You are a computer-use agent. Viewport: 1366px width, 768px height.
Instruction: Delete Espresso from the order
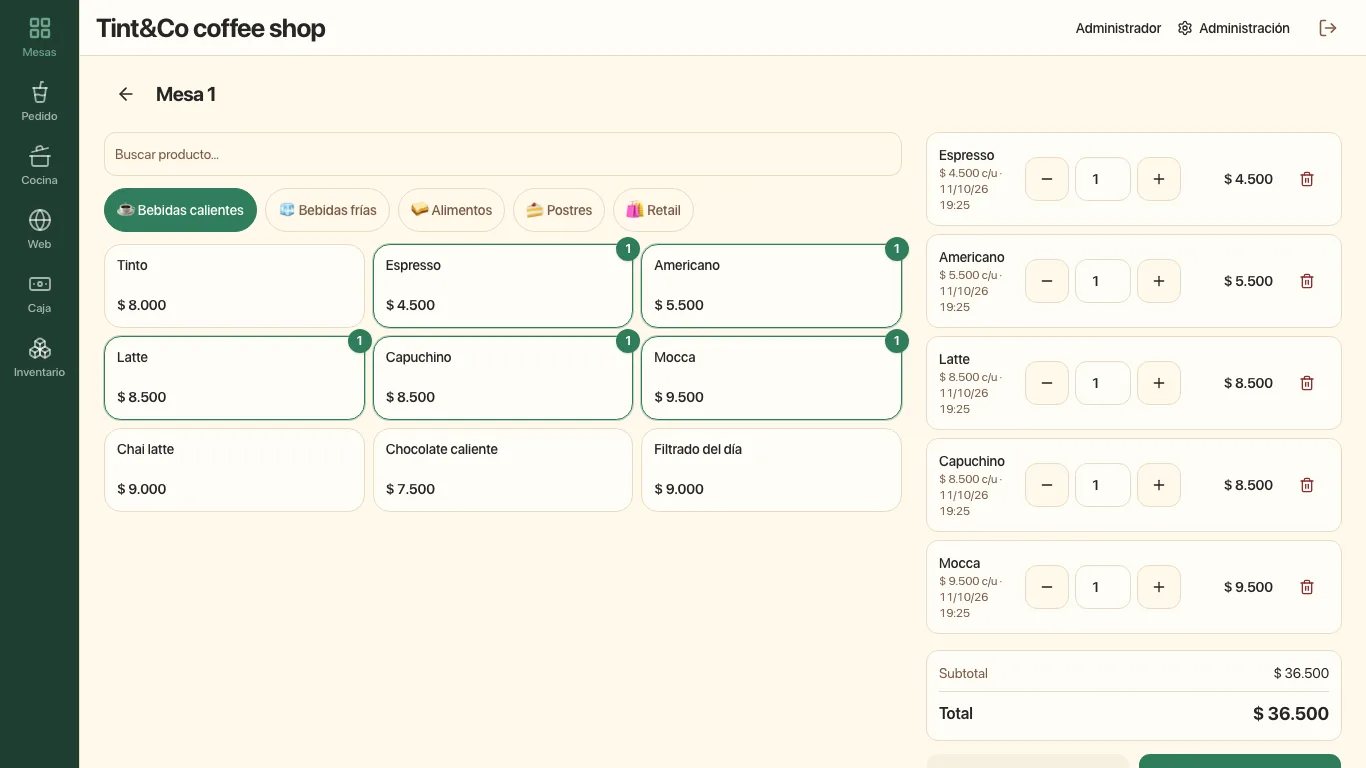pos(1307,179)
